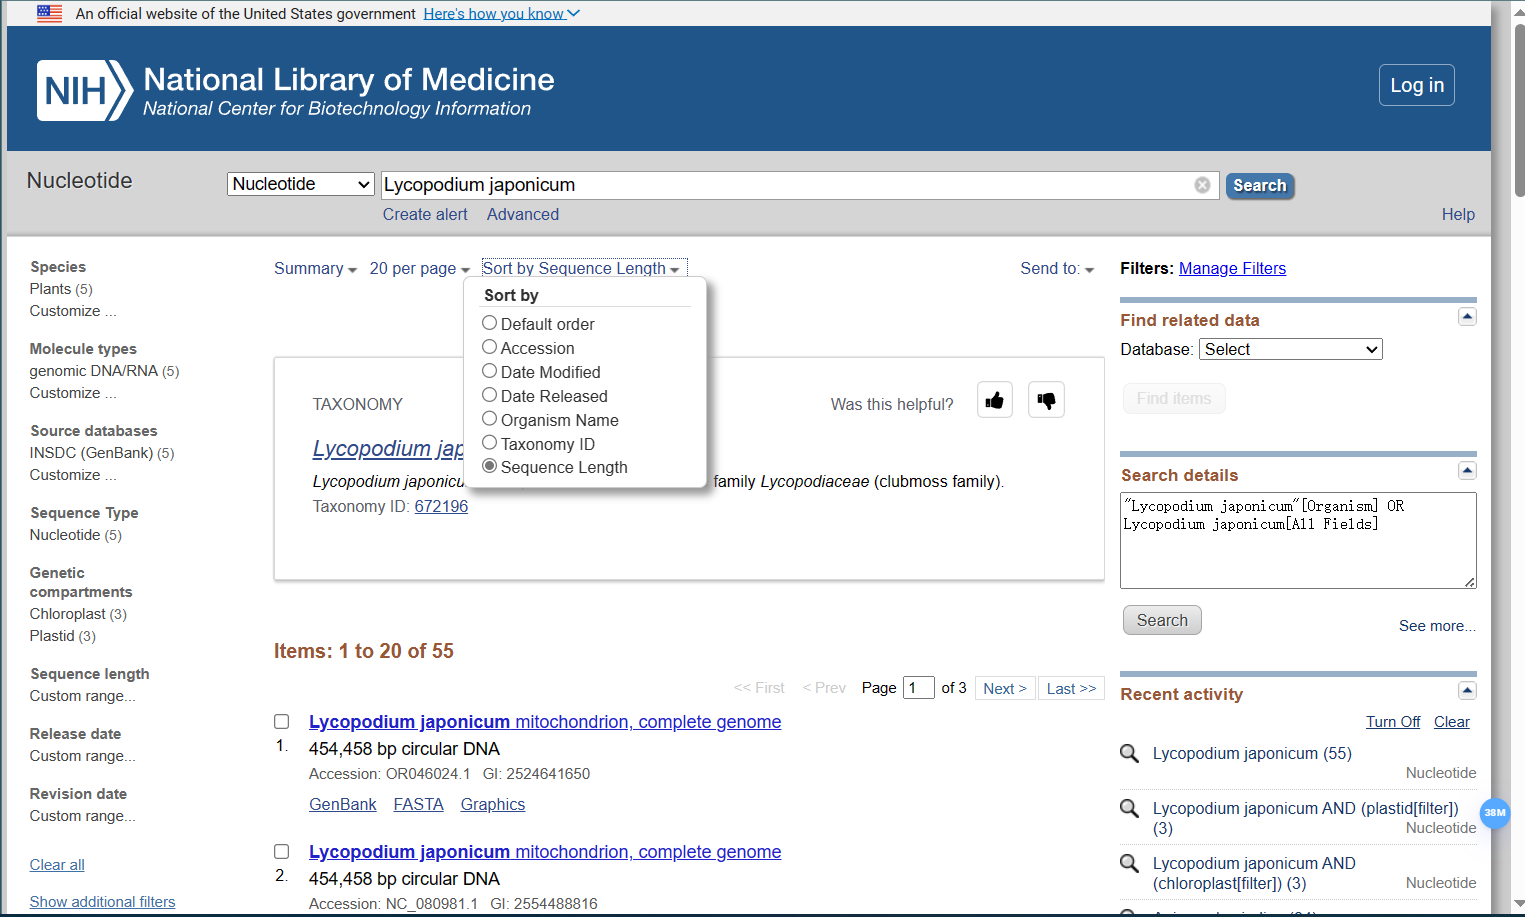Open the Find related data Database select
The height and width of the screenshot is (917, 1525).
pyautogui.click(x=1290, y=349)
